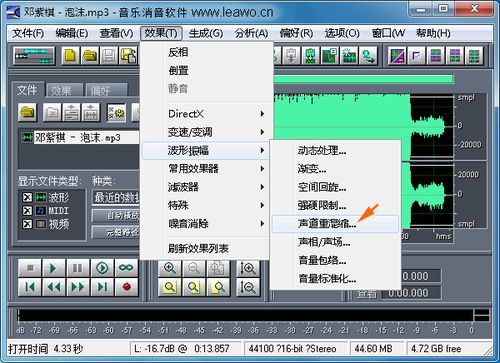Choose 音量包络... from the submenu
The image size is (500, 363).
(335, 260)
